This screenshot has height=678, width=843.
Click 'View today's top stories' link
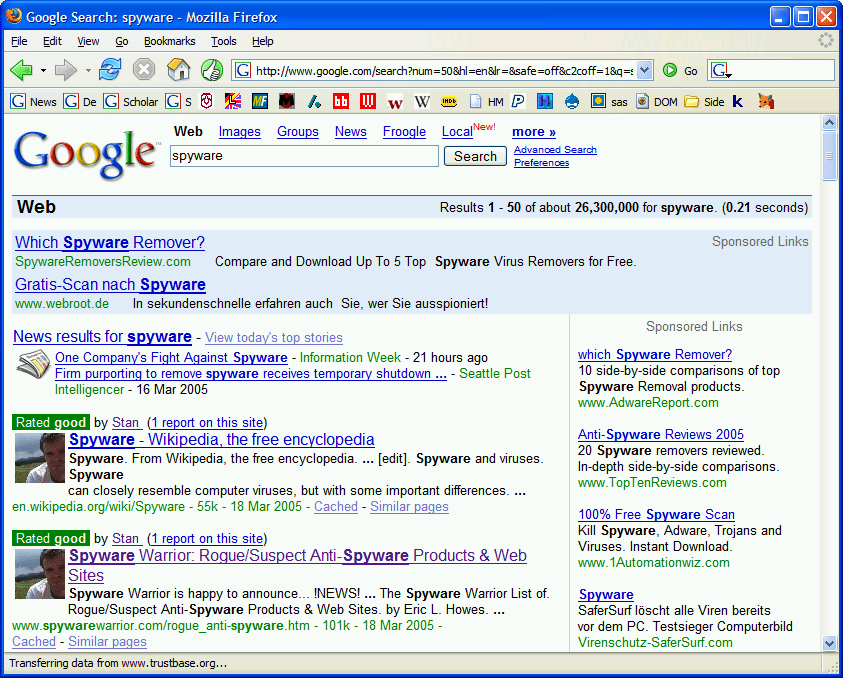click(274, 338)
